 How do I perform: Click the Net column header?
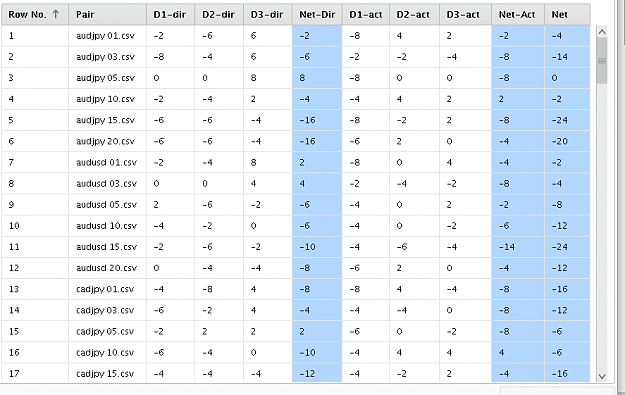567,14
